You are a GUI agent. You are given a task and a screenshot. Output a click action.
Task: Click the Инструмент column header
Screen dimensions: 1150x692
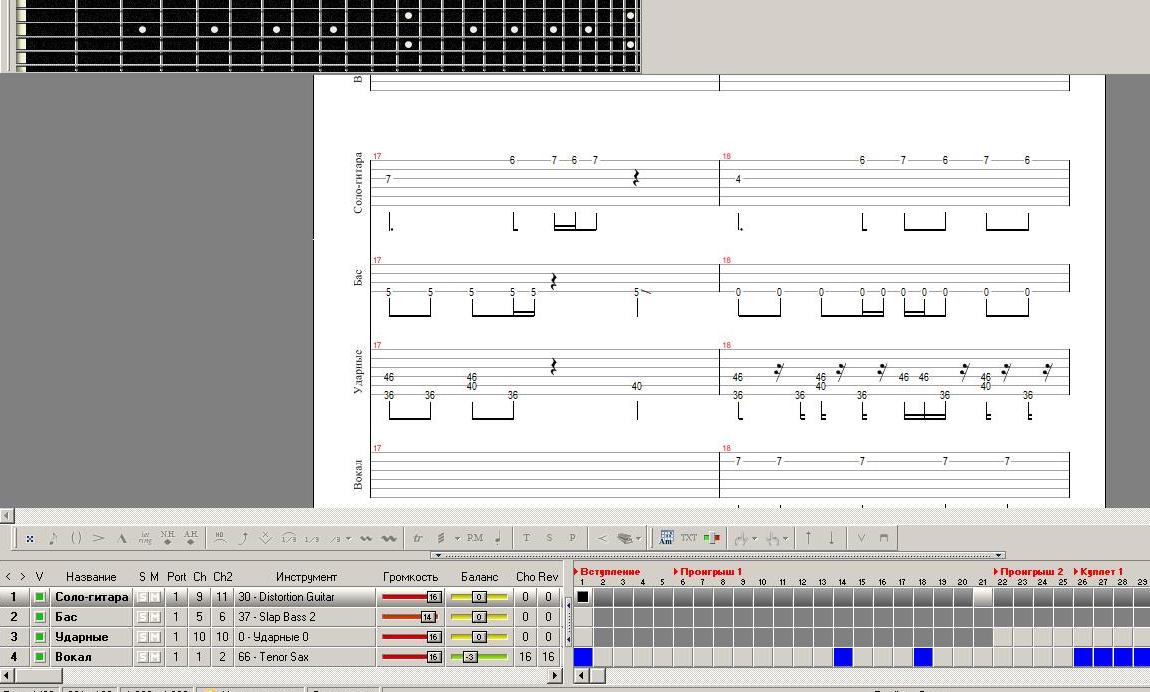tap(307, 577)
